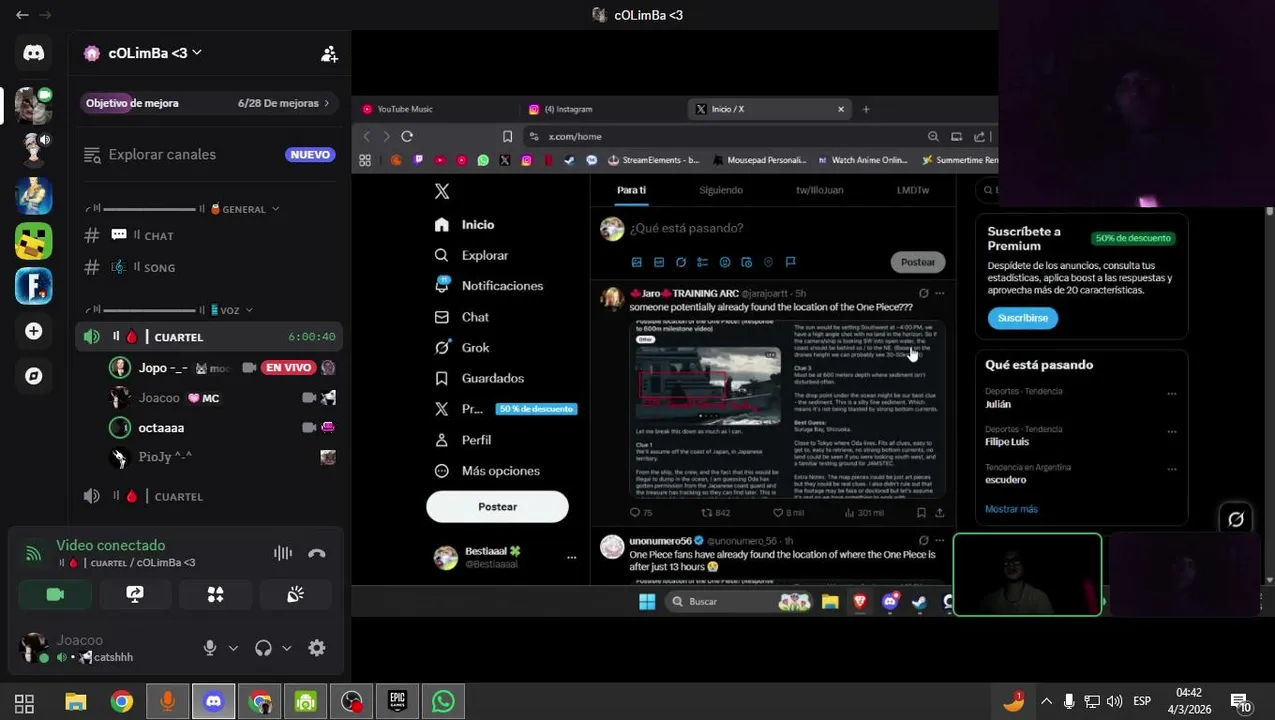Screen dimensions: 1275x720
Task: Open the Windows notification center icon
Action: 1240,703
